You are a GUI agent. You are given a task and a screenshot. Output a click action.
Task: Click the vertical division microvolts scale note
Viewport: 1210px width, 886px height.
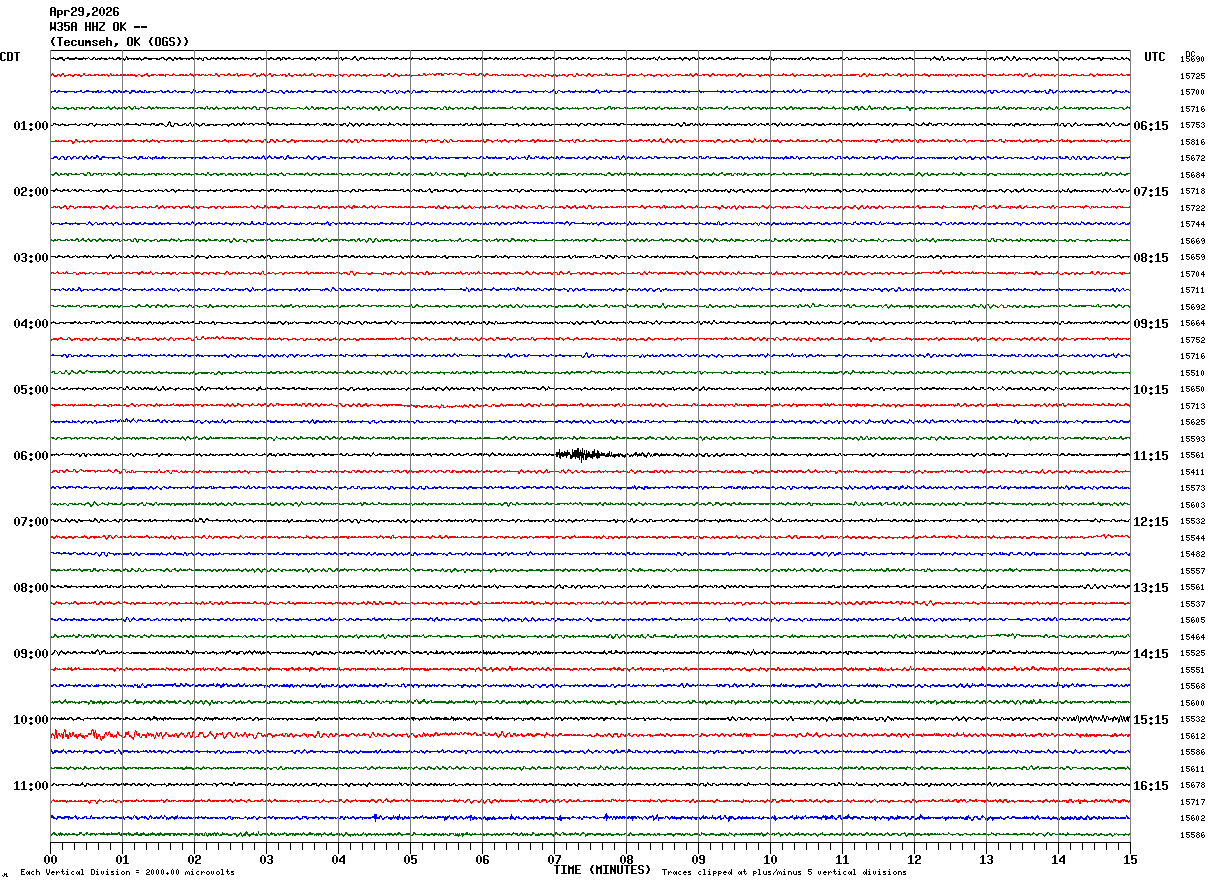click(127, 873)
